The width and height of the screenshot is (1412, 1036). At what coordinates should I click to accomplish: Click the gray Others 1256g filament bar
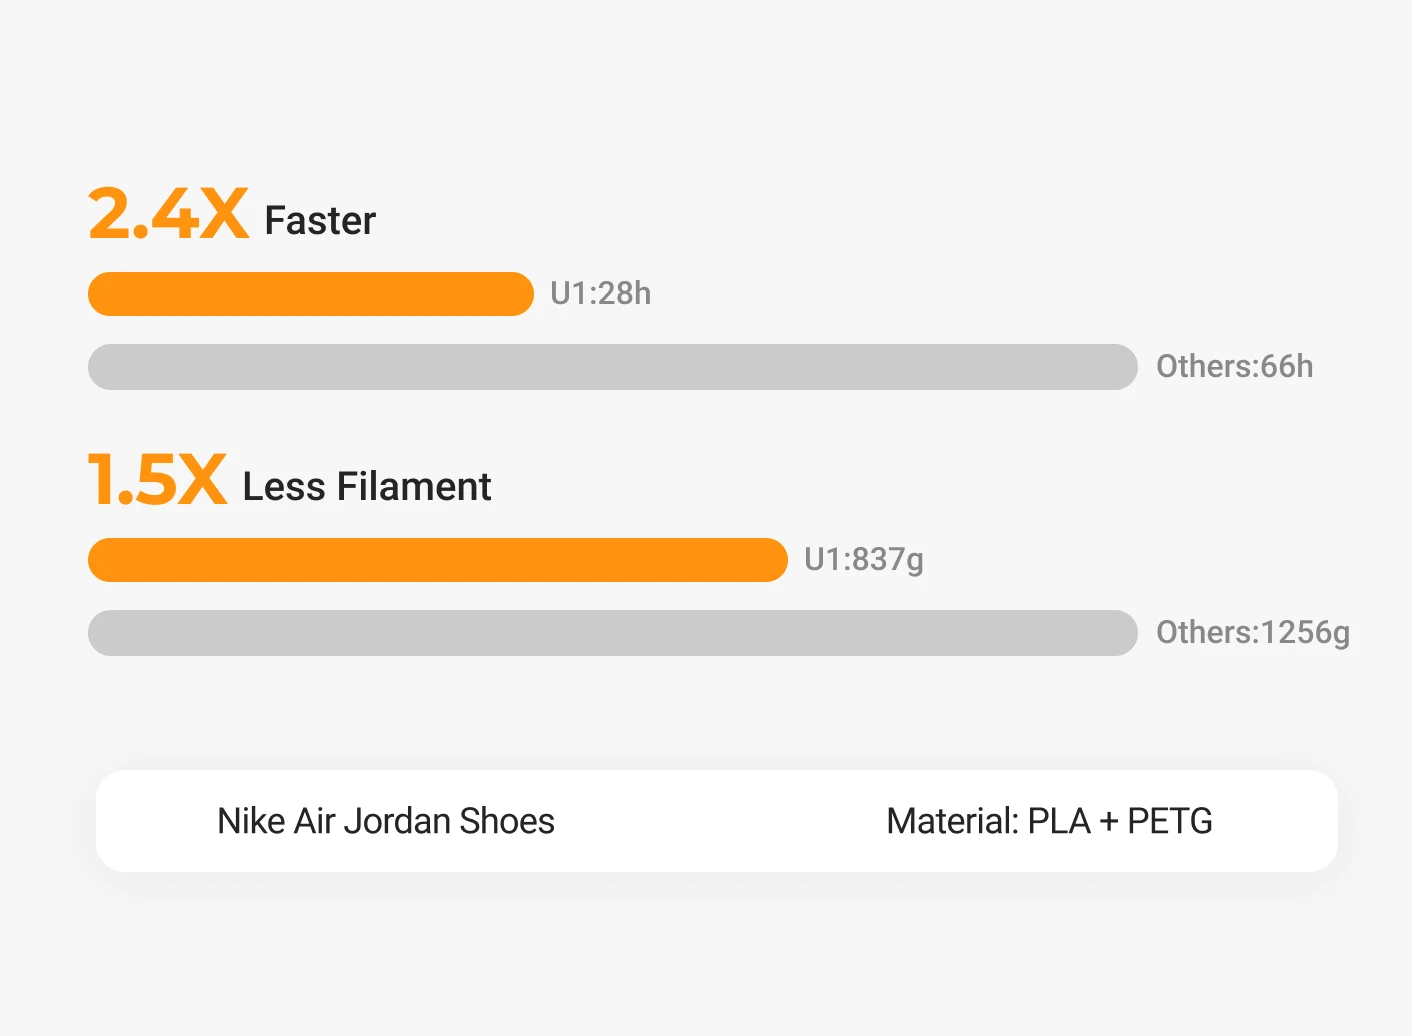612,633
